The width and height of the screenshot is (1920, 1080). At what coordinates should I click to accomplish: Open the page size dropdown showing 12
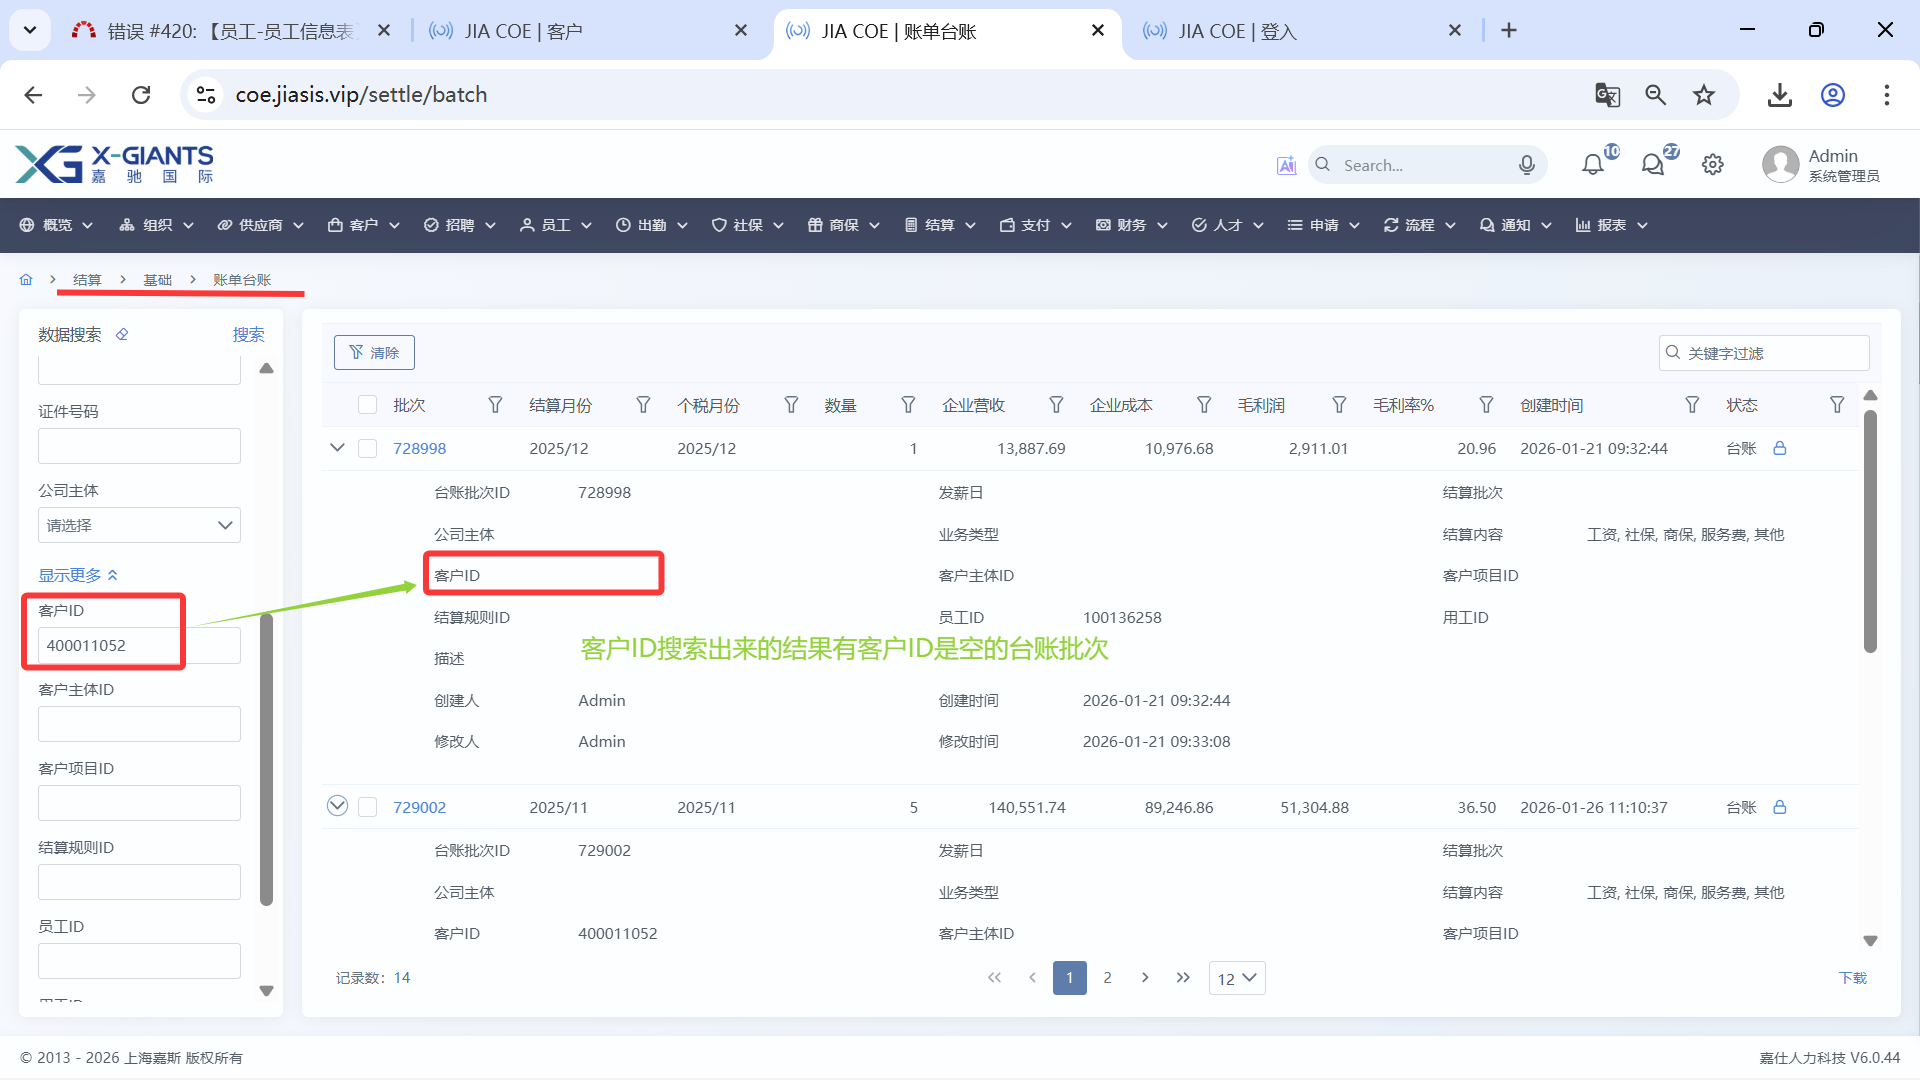tap(1236, 978)
